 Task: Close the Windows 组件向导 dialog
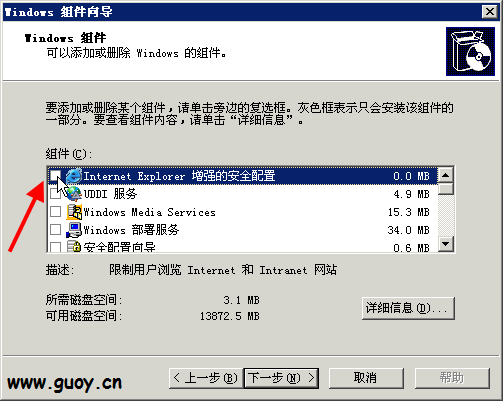coord(489,12)
